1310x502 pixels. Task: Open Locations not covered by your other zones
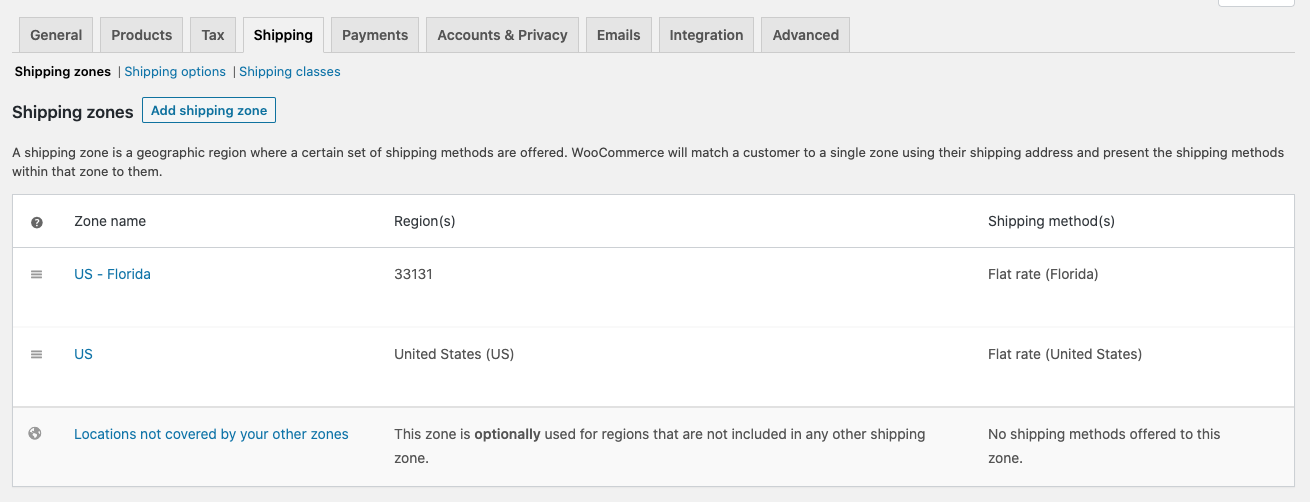click(x=211, y=434)
